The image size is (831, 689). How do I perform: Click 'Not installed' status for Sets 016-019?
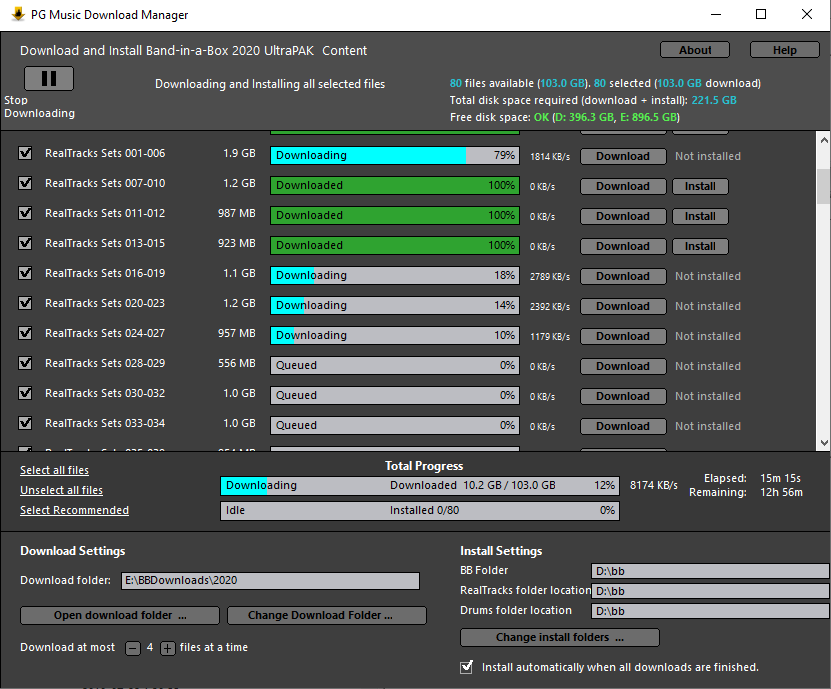point(708,276)
